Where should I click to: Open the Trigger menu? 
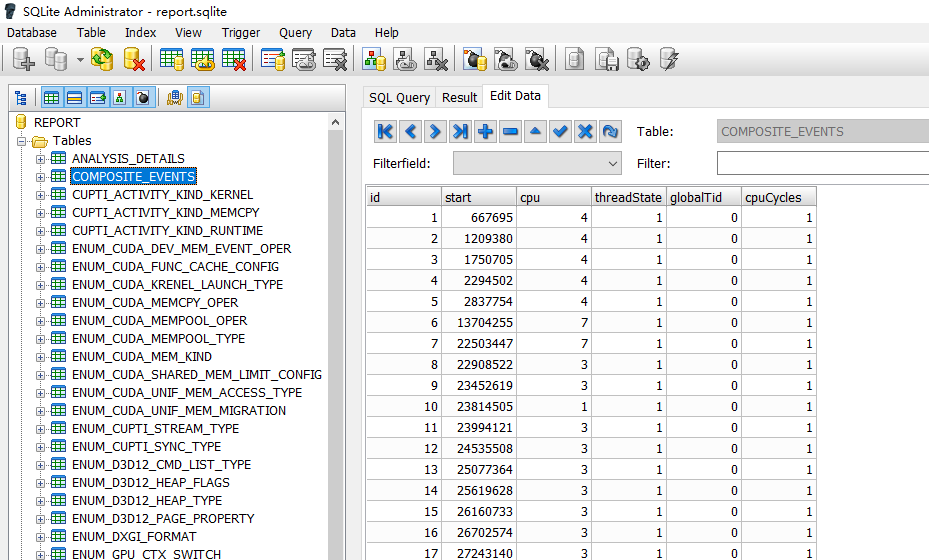[240, 32]
